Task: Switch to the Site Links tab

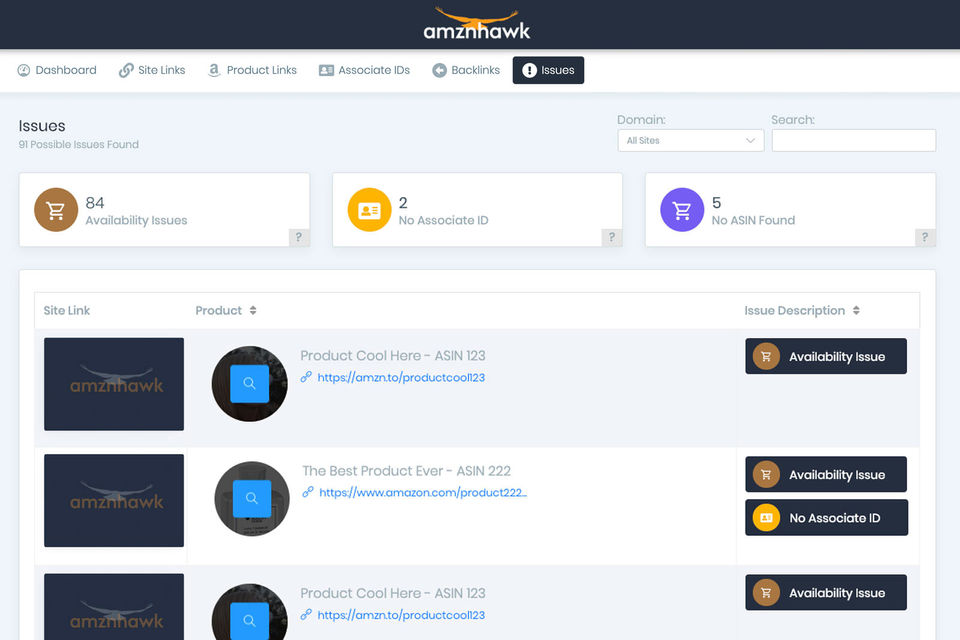Action: [152, 70]
